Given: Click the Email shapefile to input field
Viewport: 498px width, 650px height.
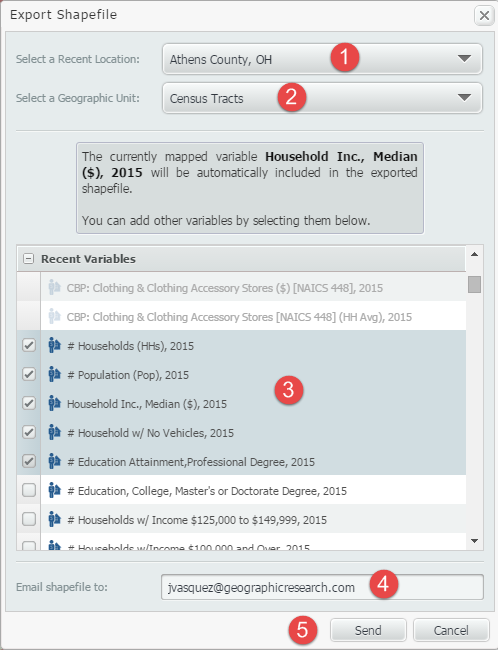Looking at the screenshot, I should pos(322,587).
